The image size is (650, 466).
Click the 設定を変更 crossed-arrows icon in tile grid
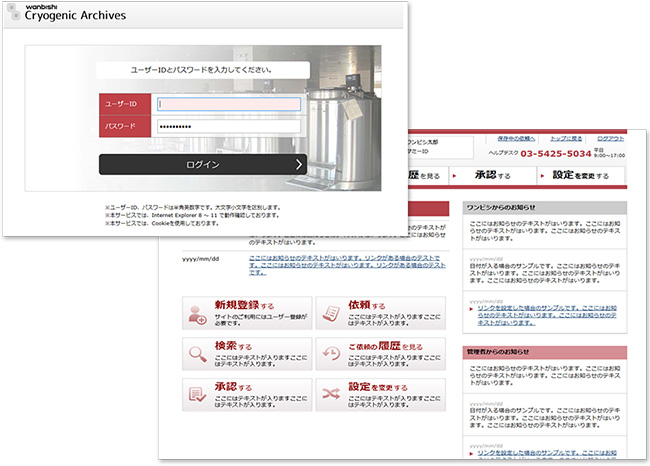(x=330, y=395)
